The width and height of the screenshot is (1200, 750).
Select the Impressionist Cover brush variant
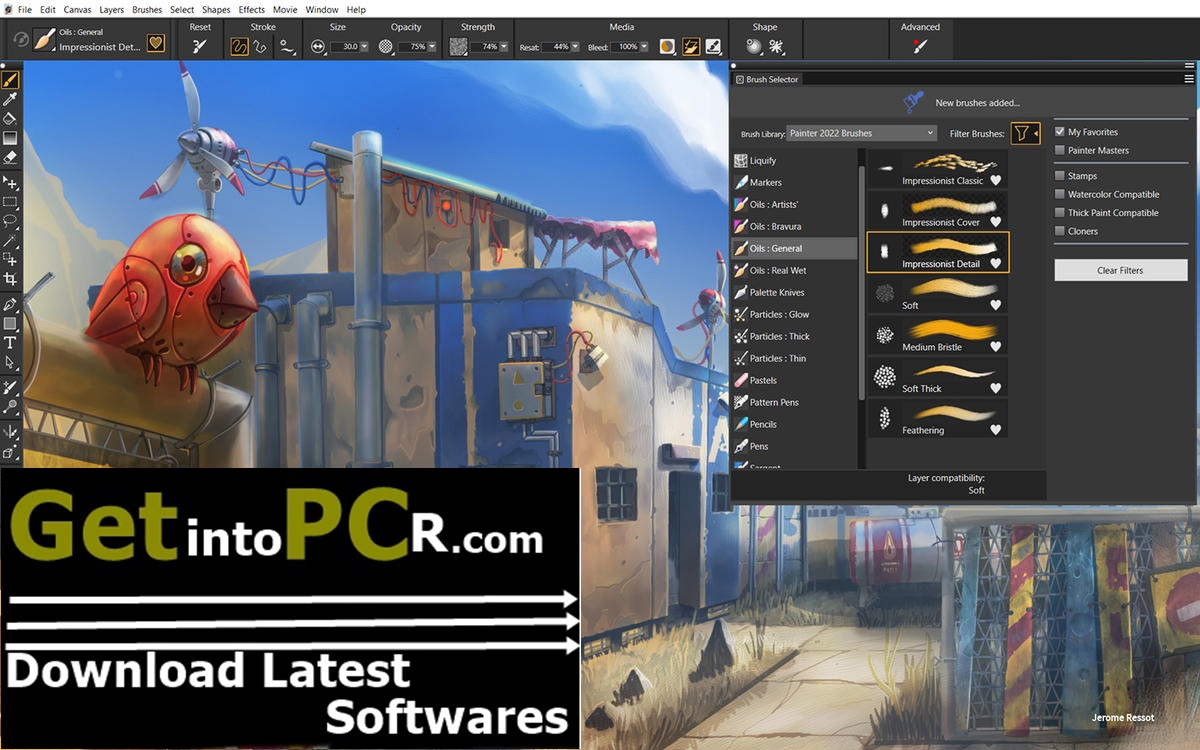(938, 210)
